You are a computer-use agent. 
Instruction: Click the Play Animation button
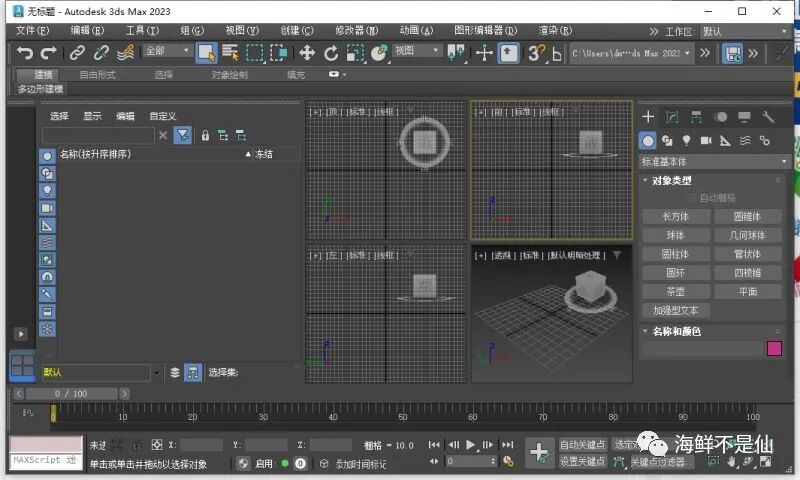(x=470, y=445)
